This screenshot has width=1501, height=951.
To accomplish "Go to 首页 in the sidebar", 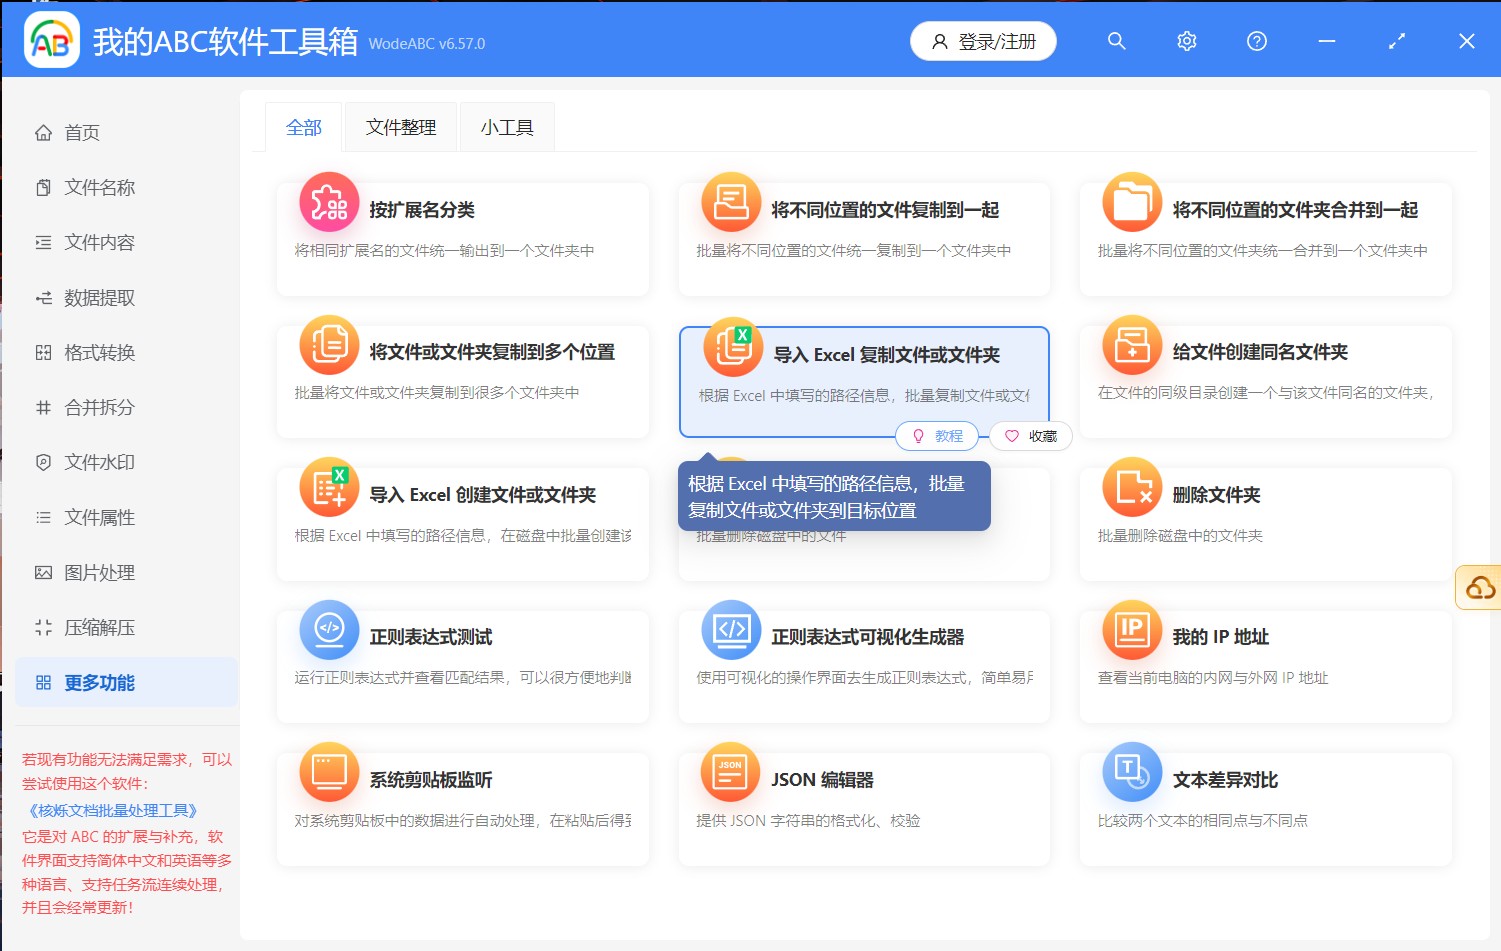I will pyautogui.click(x=127, y=133).
